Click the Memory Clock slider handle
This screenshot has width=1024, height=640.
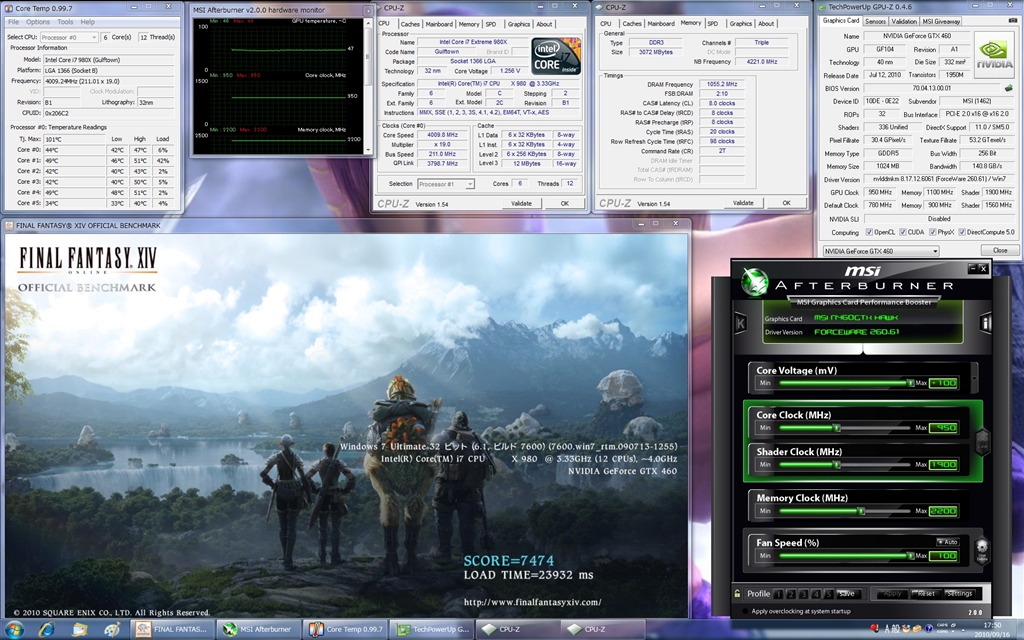coord(862,512)
